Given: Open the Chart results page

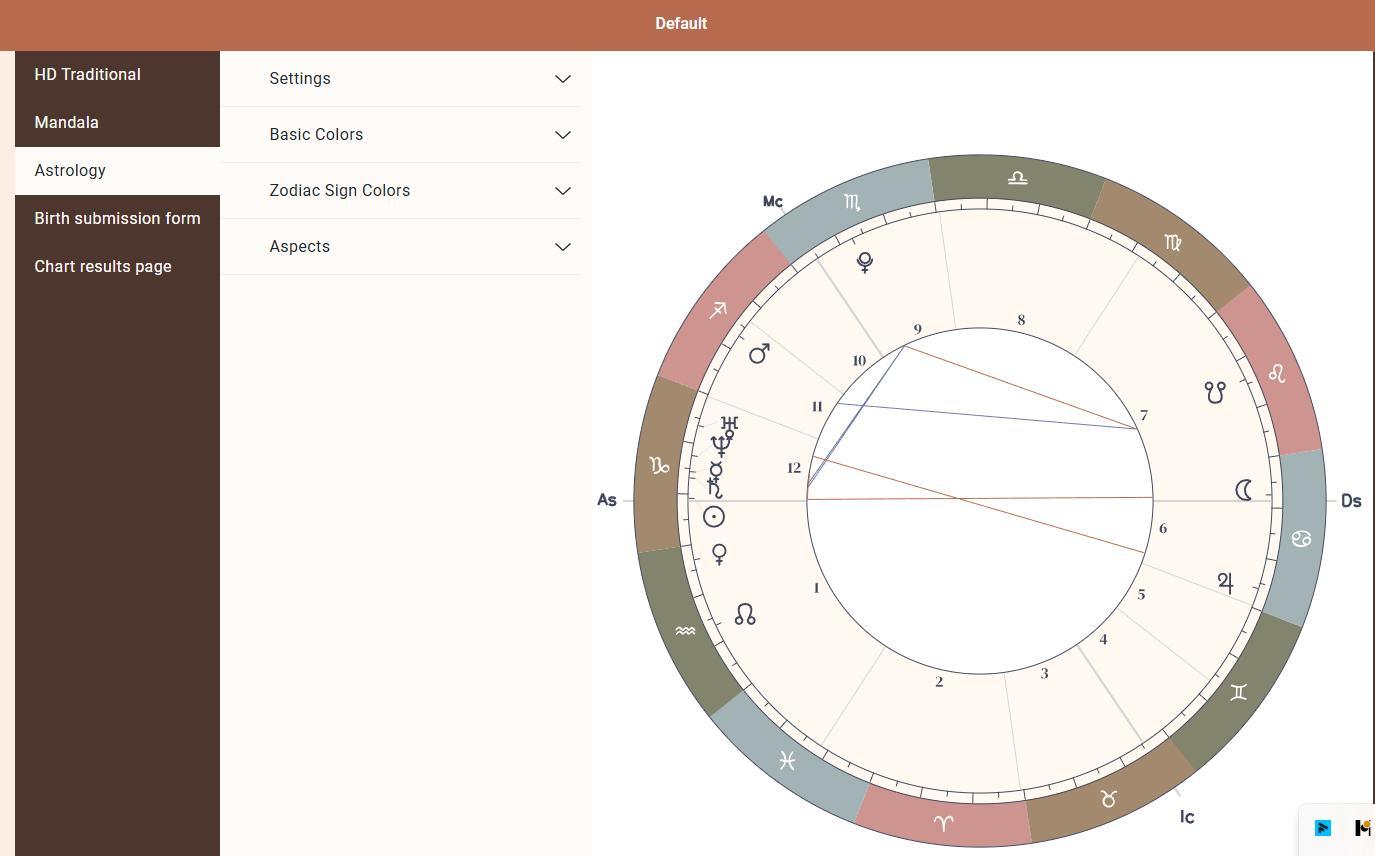Looking at the screenshot, I should pos(103,267).
